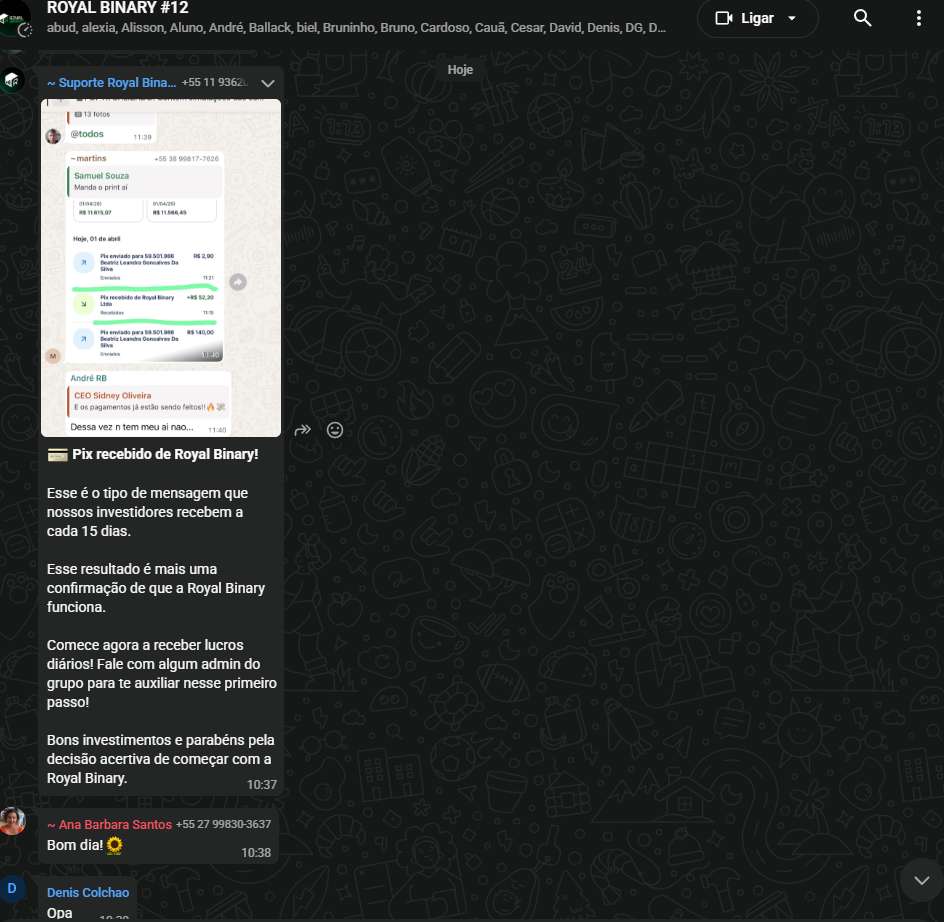
Task: Jump to latest messages with down-arrow button
Action: point(921,880)
